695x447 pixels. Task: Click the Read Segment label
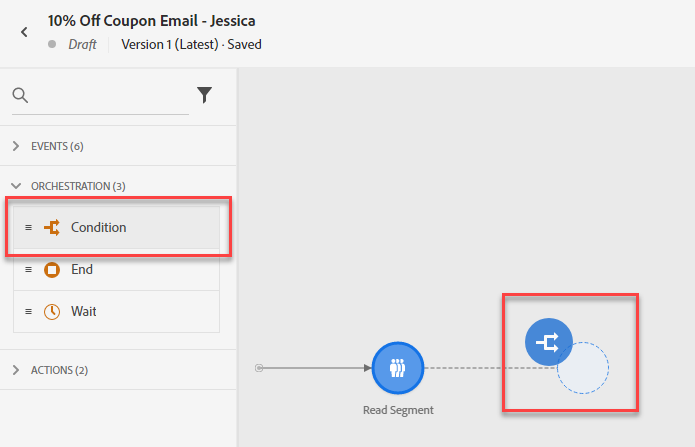click(398, 410)
